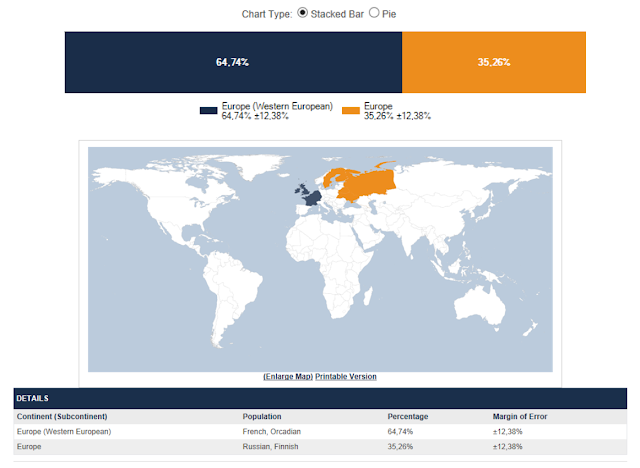
Task: Click the Margin of Error column header
Action: click(520, 417)
